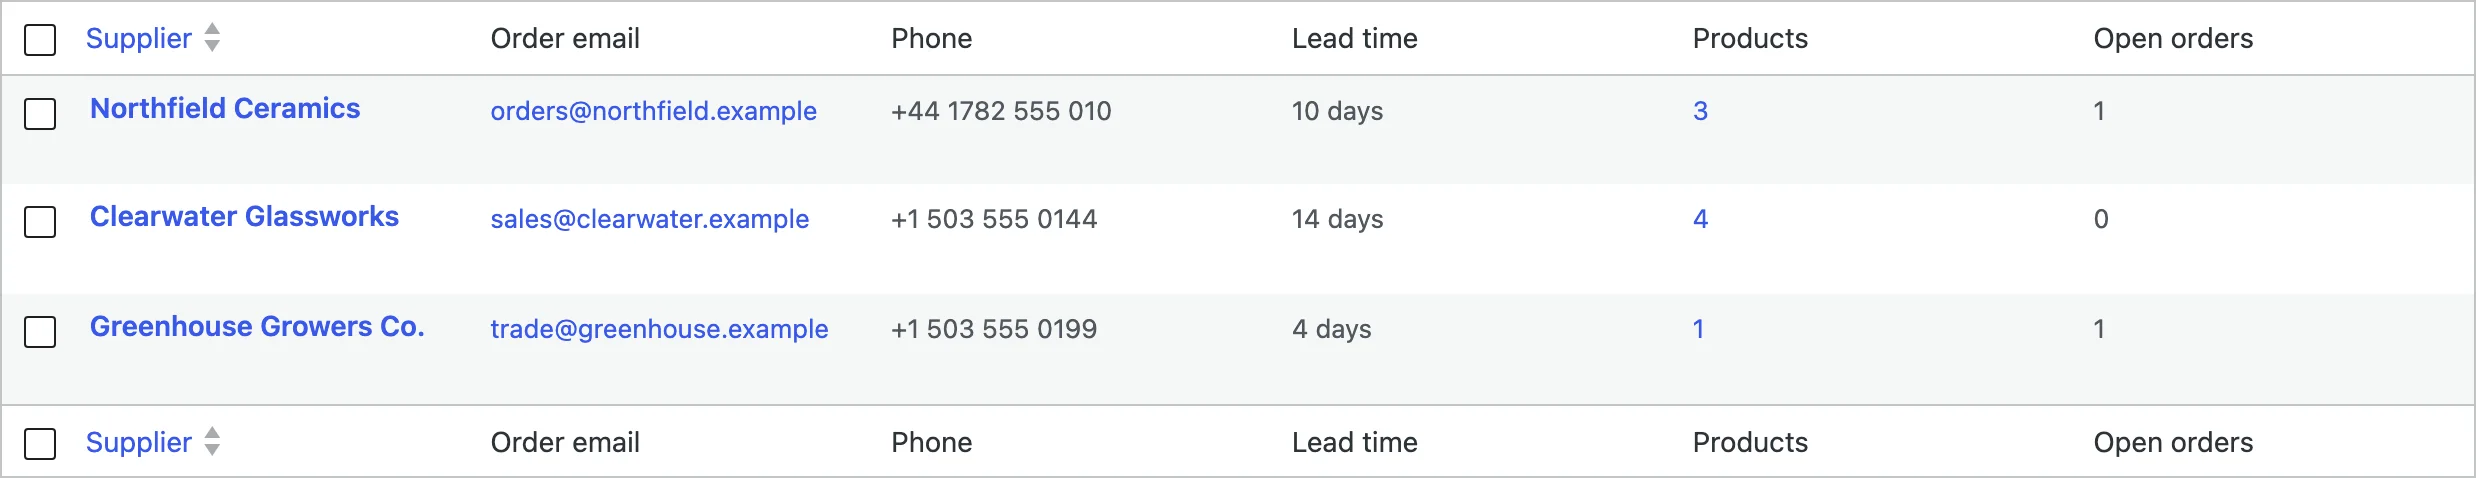Image resolution: width=2476 pixels, height=478 pixels.
Task: Open Greenhouse Growers Co. supplier page
Action: (x=257, y=326)
